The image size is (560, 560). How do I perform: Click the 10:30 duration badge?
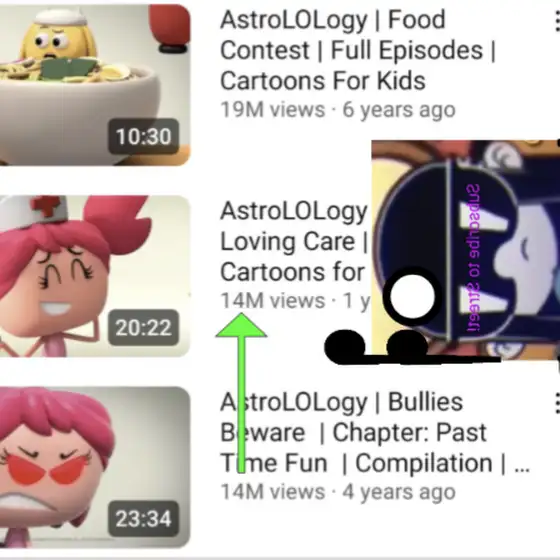144,136
